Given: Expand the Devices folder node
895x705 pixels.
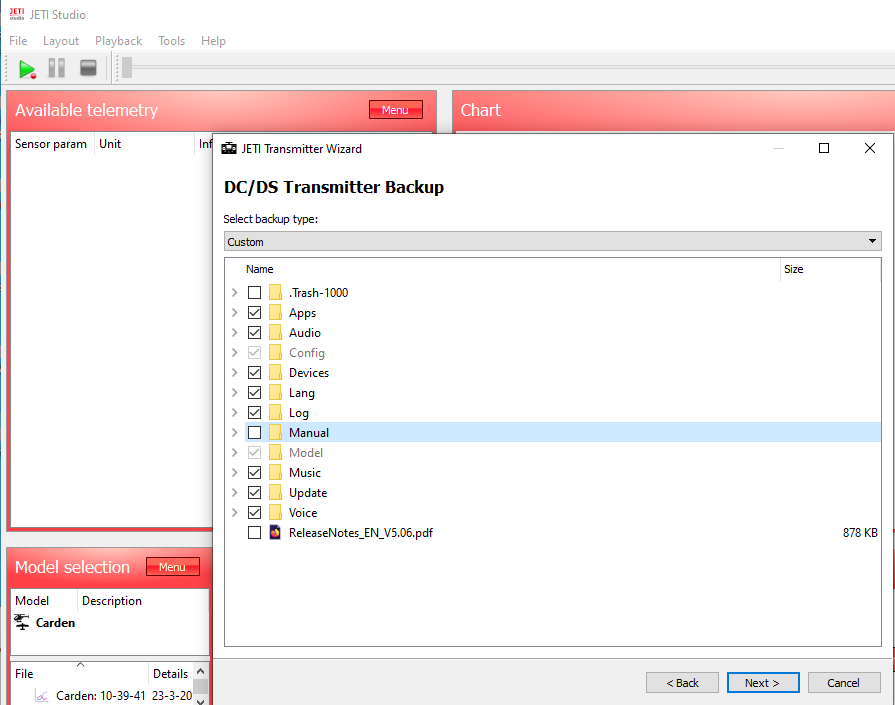Looking at the screenshot, I should (x=235, y=372).
